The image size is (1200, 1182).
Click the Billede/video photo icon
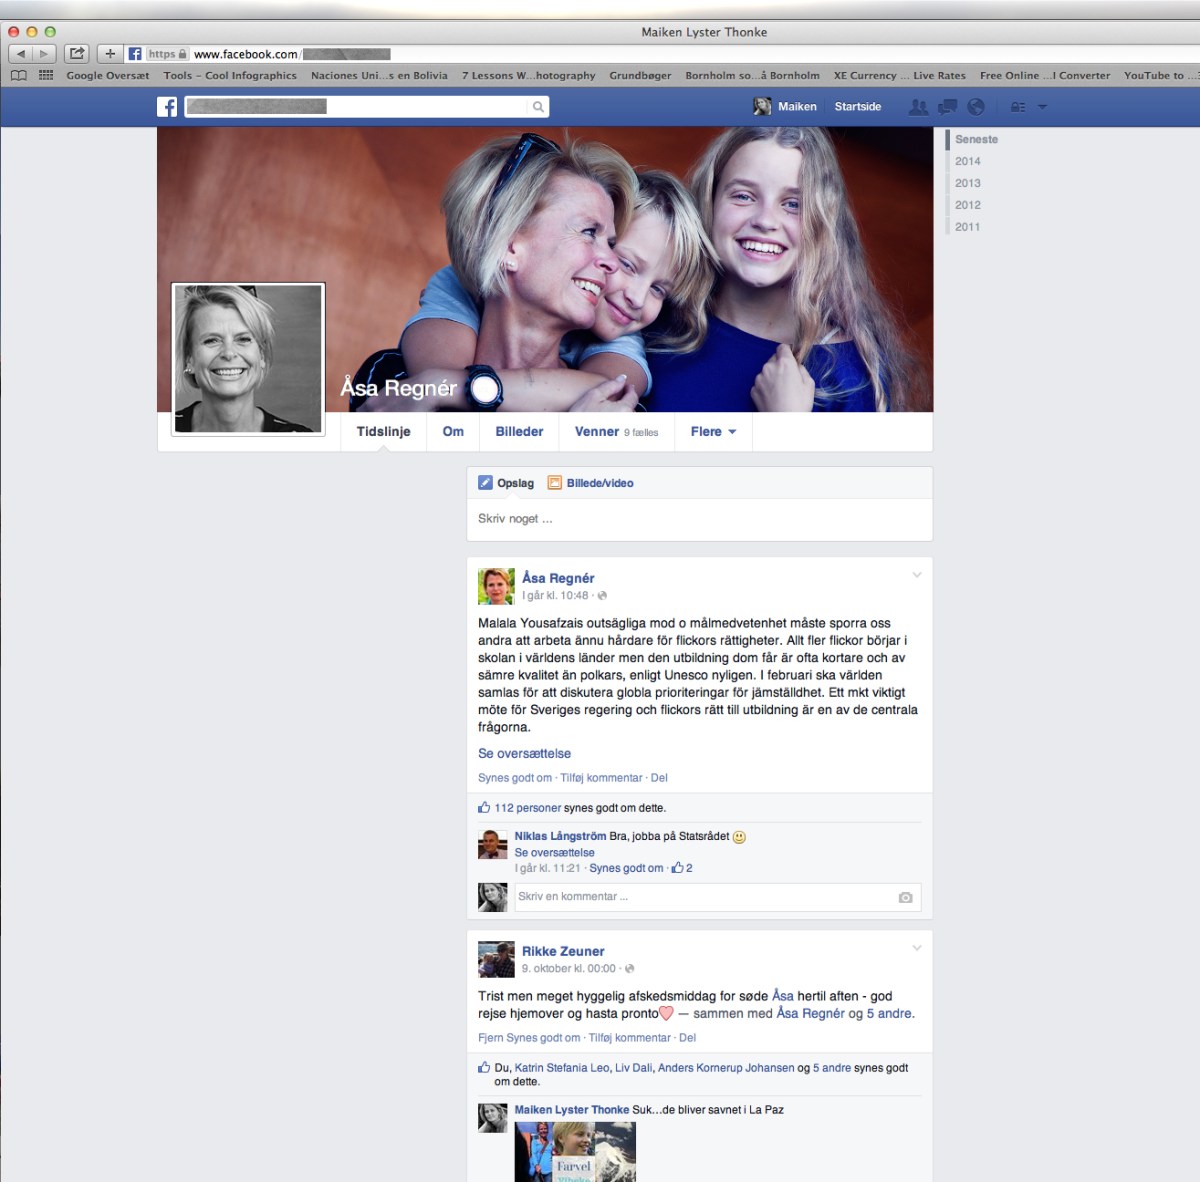(556, 482)
